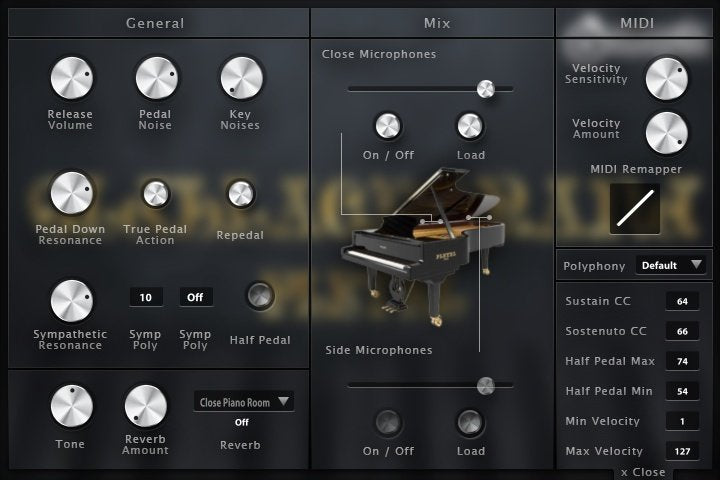Image resolution: width=720 pixels, height=480 pixels.
Task: Click the Sustain CC value field
Action: [x=682, y=302]
